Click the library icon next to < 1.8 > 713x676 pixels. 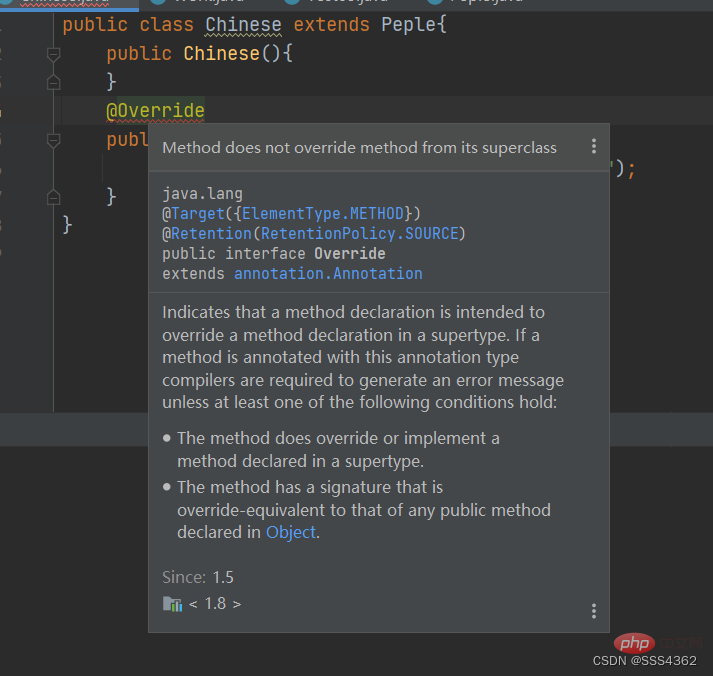(172, 604)
